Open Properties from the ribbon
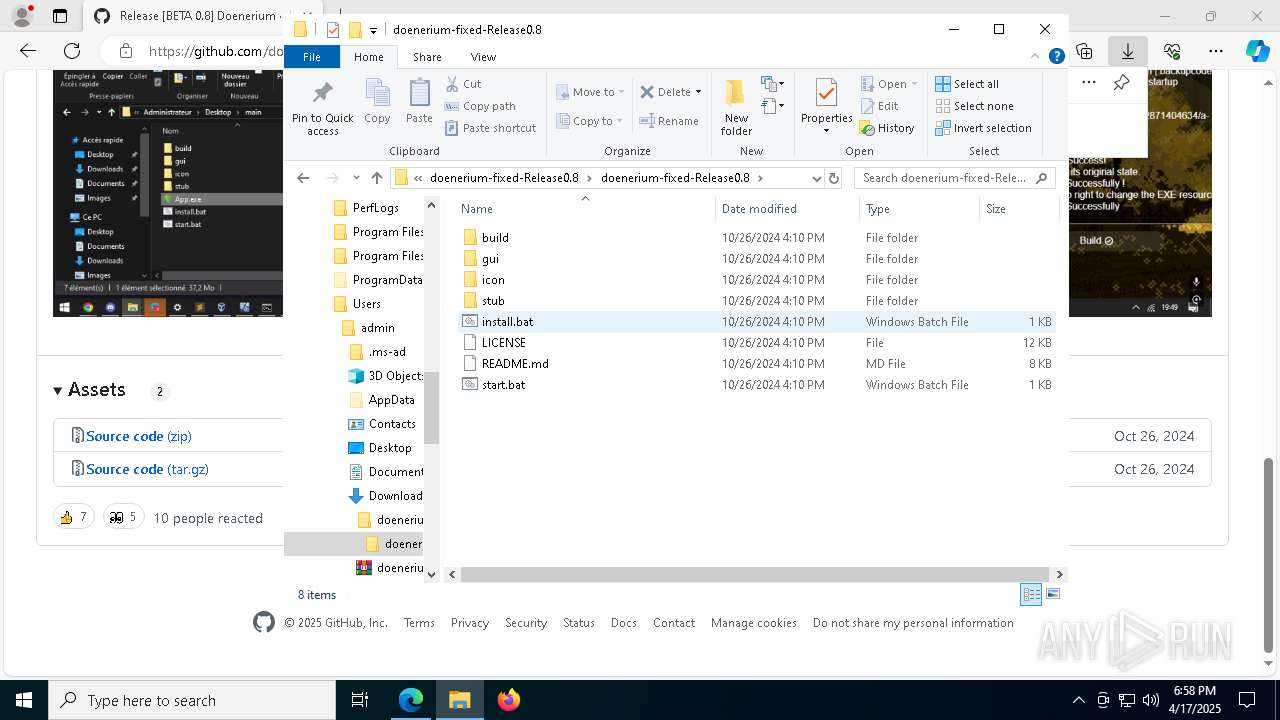1280x720 pixels. coord(826,108)
